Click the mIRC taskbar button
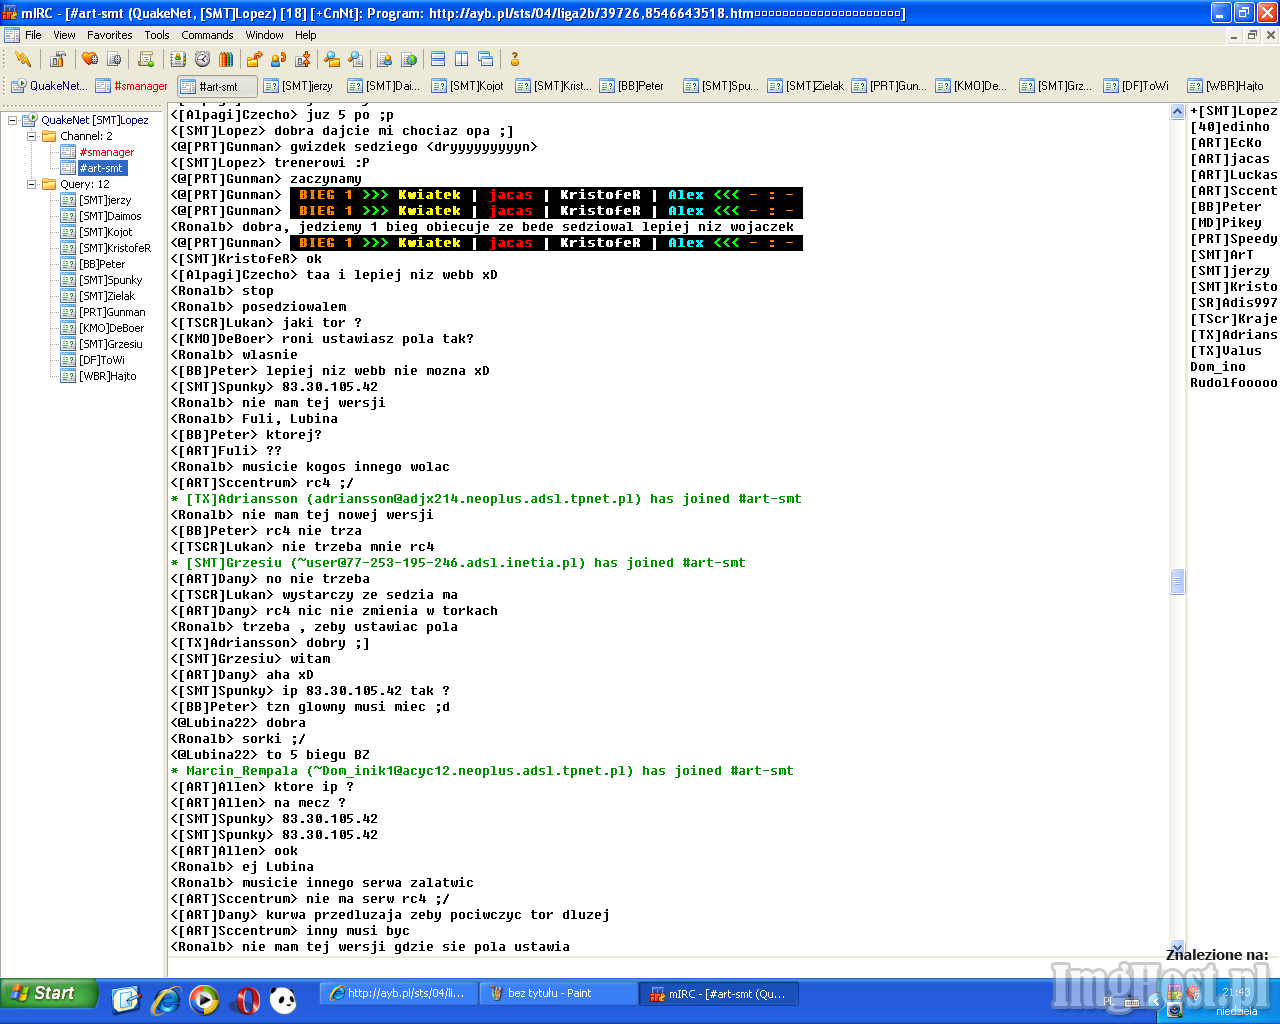The image size is (1280, 1024). click(x=719, y=993)
